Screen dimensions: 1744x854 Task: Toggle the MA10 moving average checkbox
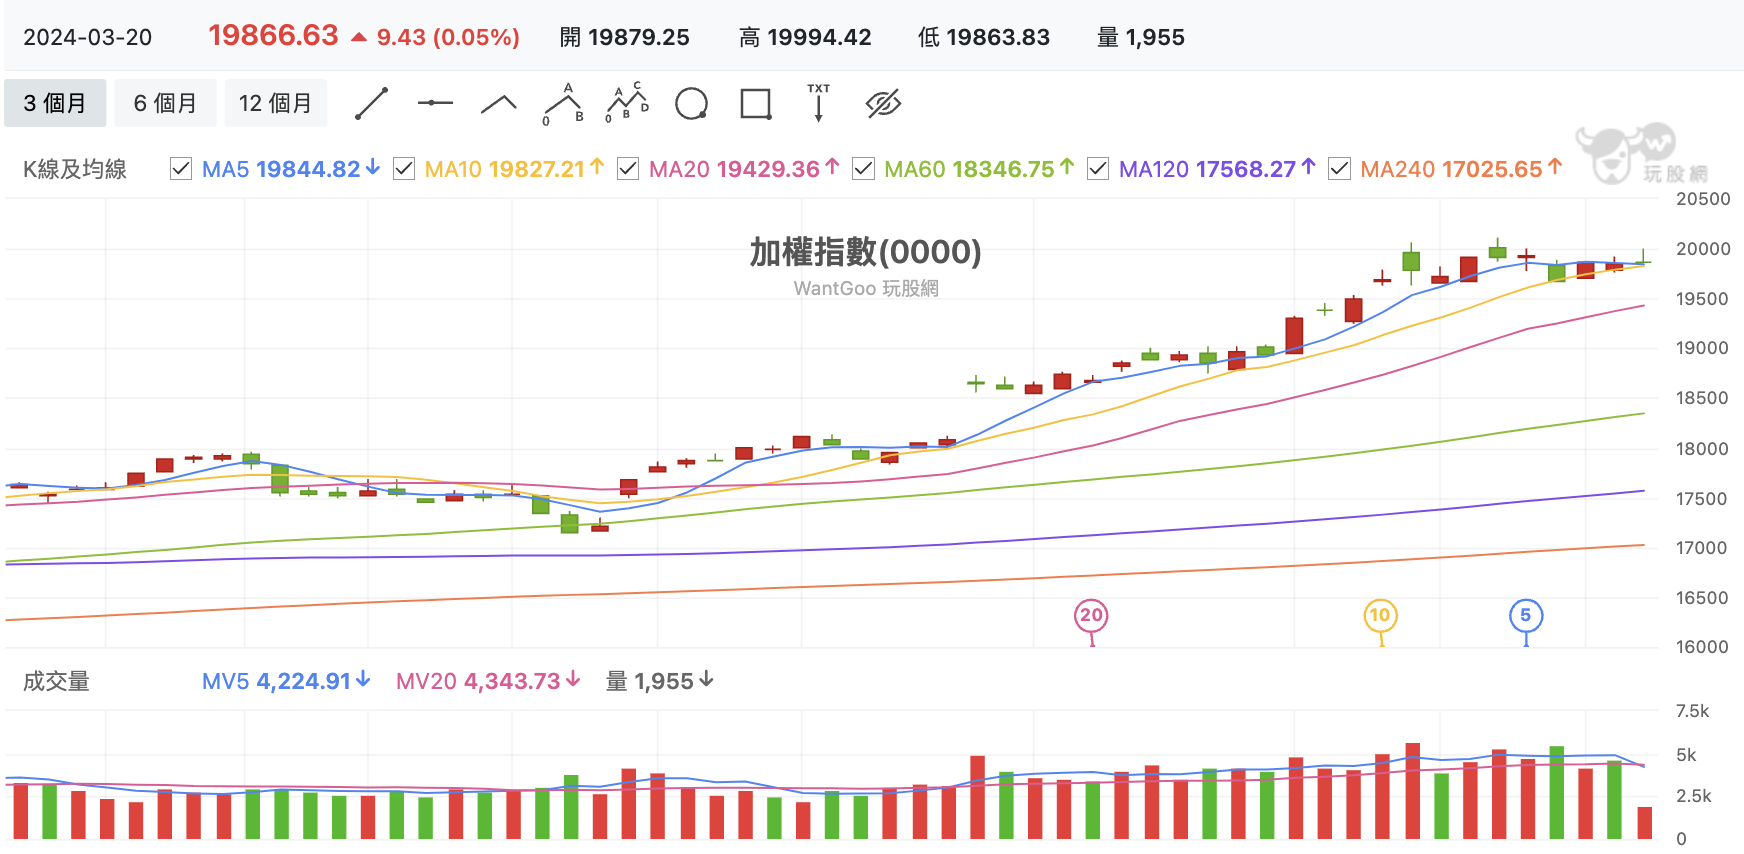pos(404,169)
